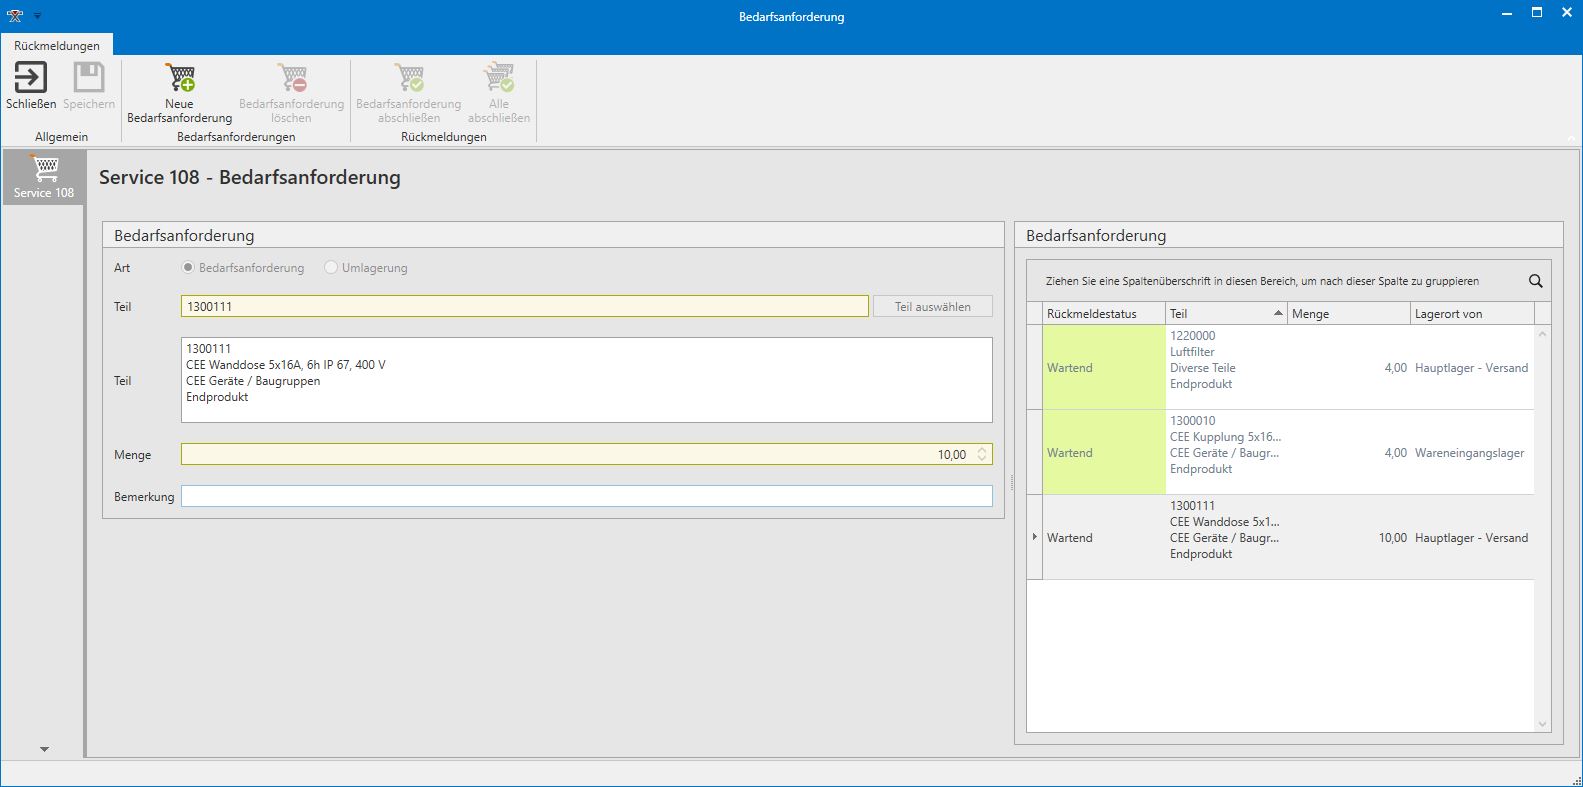This screenshot has width=1583, height=787.
Task: Open the quick access toolbar dropdown arrow
Action: [37, 17]
